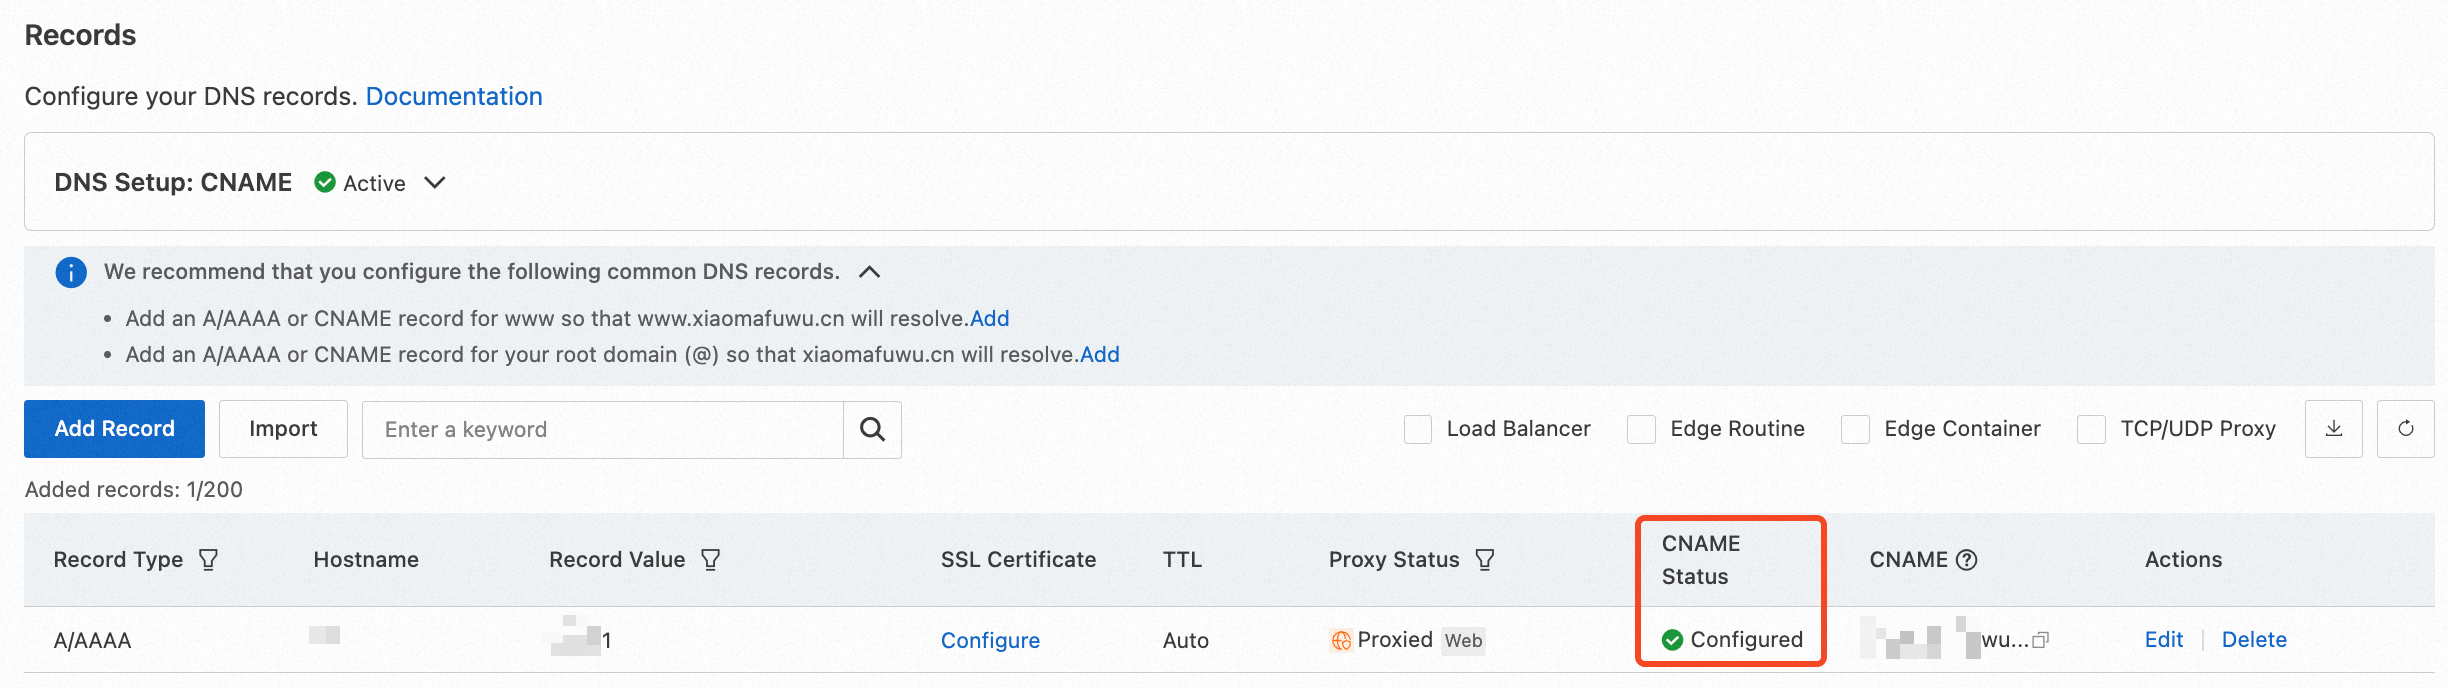The width and height of the screenshot is (2448, 688).
Task: Collapse the recommended DNS records notice
Action: click(x=870, y=272)
